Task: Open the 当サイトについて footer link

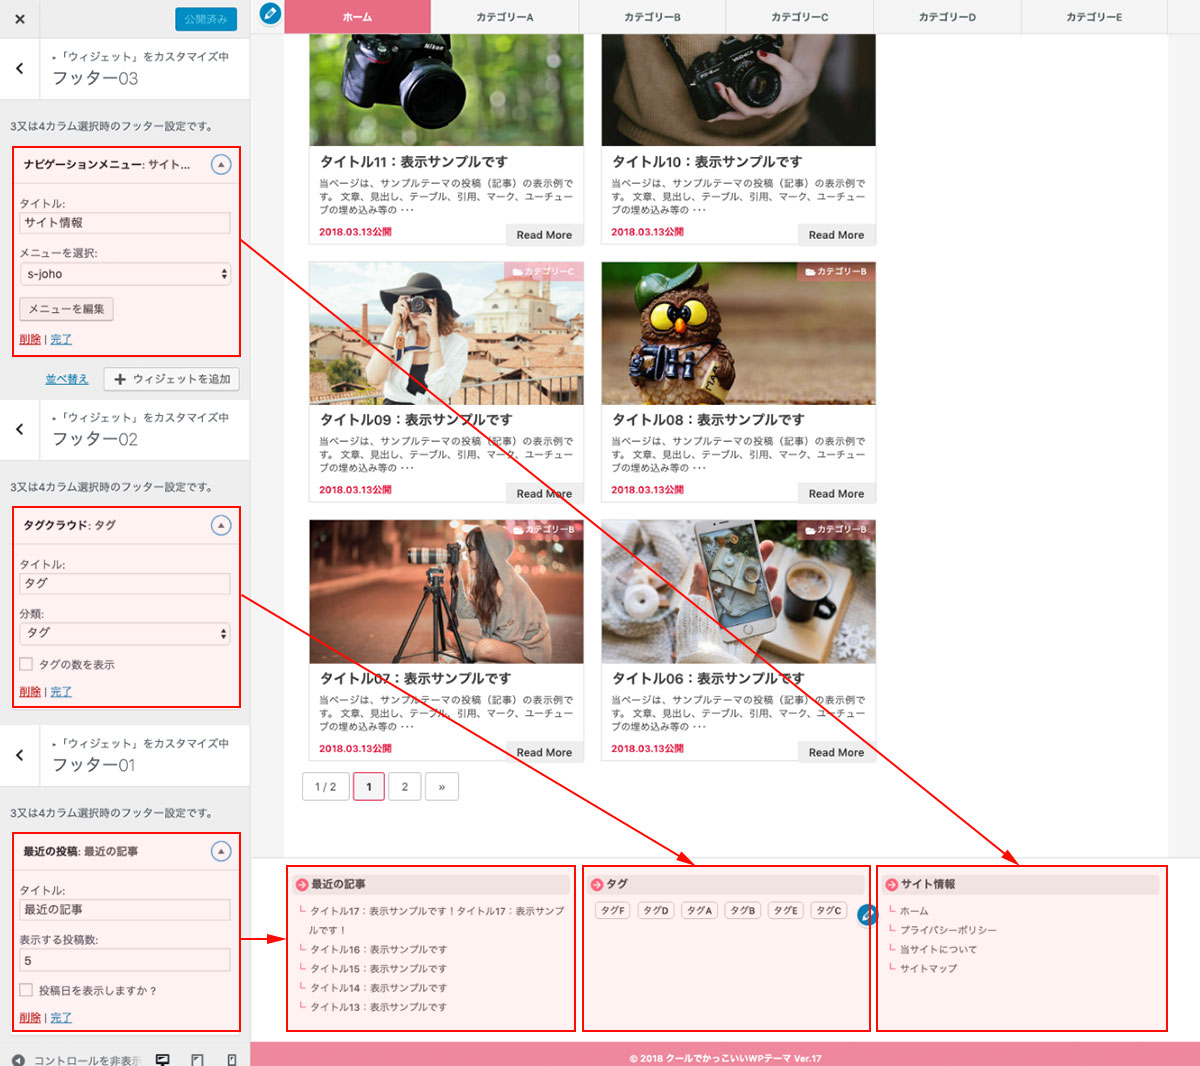Action: click(938, 949)
